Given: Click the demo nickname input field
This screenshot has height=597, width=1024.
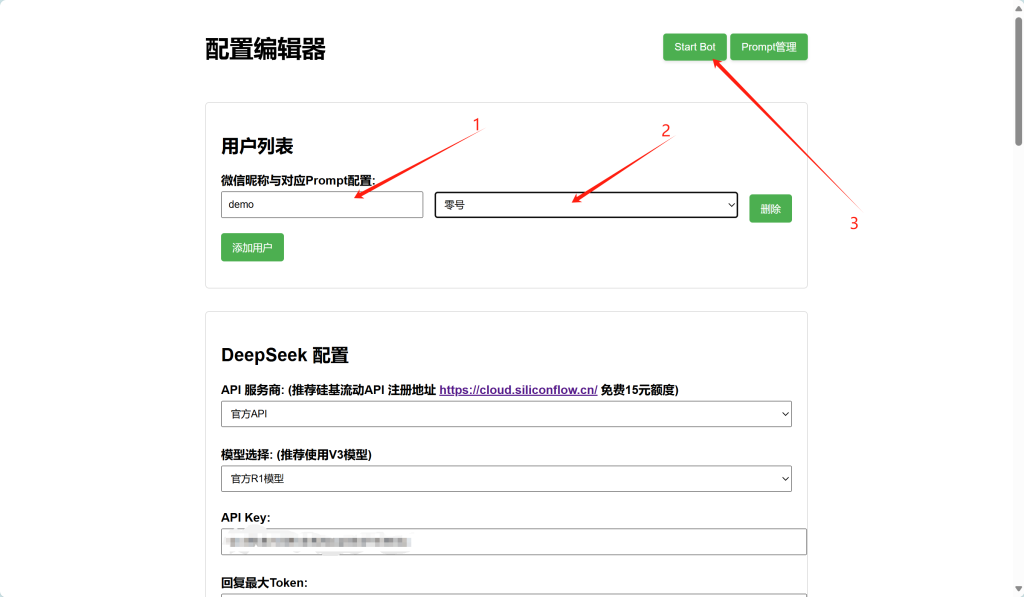Looking at the screenshot, I should click(x=322, y=204).
